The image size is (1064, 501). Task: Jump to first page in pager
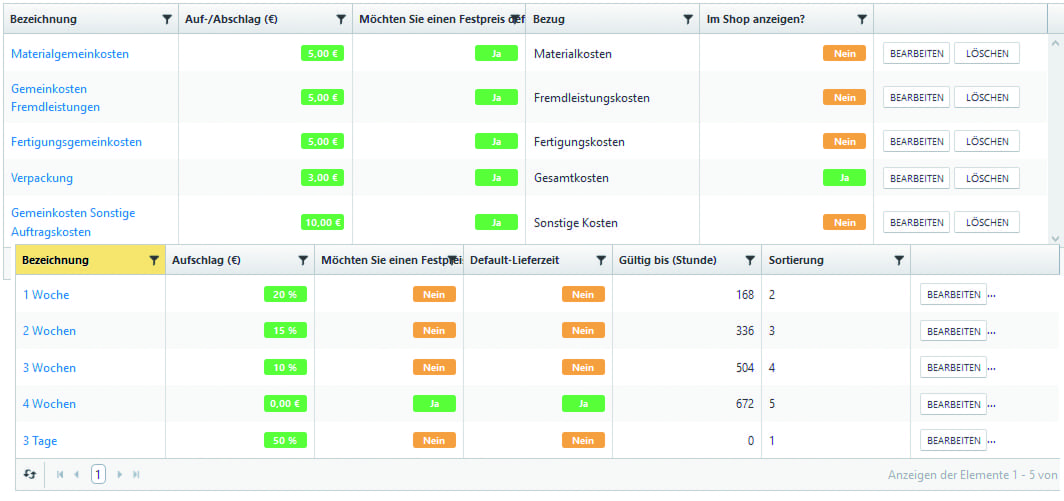(60, 475)
